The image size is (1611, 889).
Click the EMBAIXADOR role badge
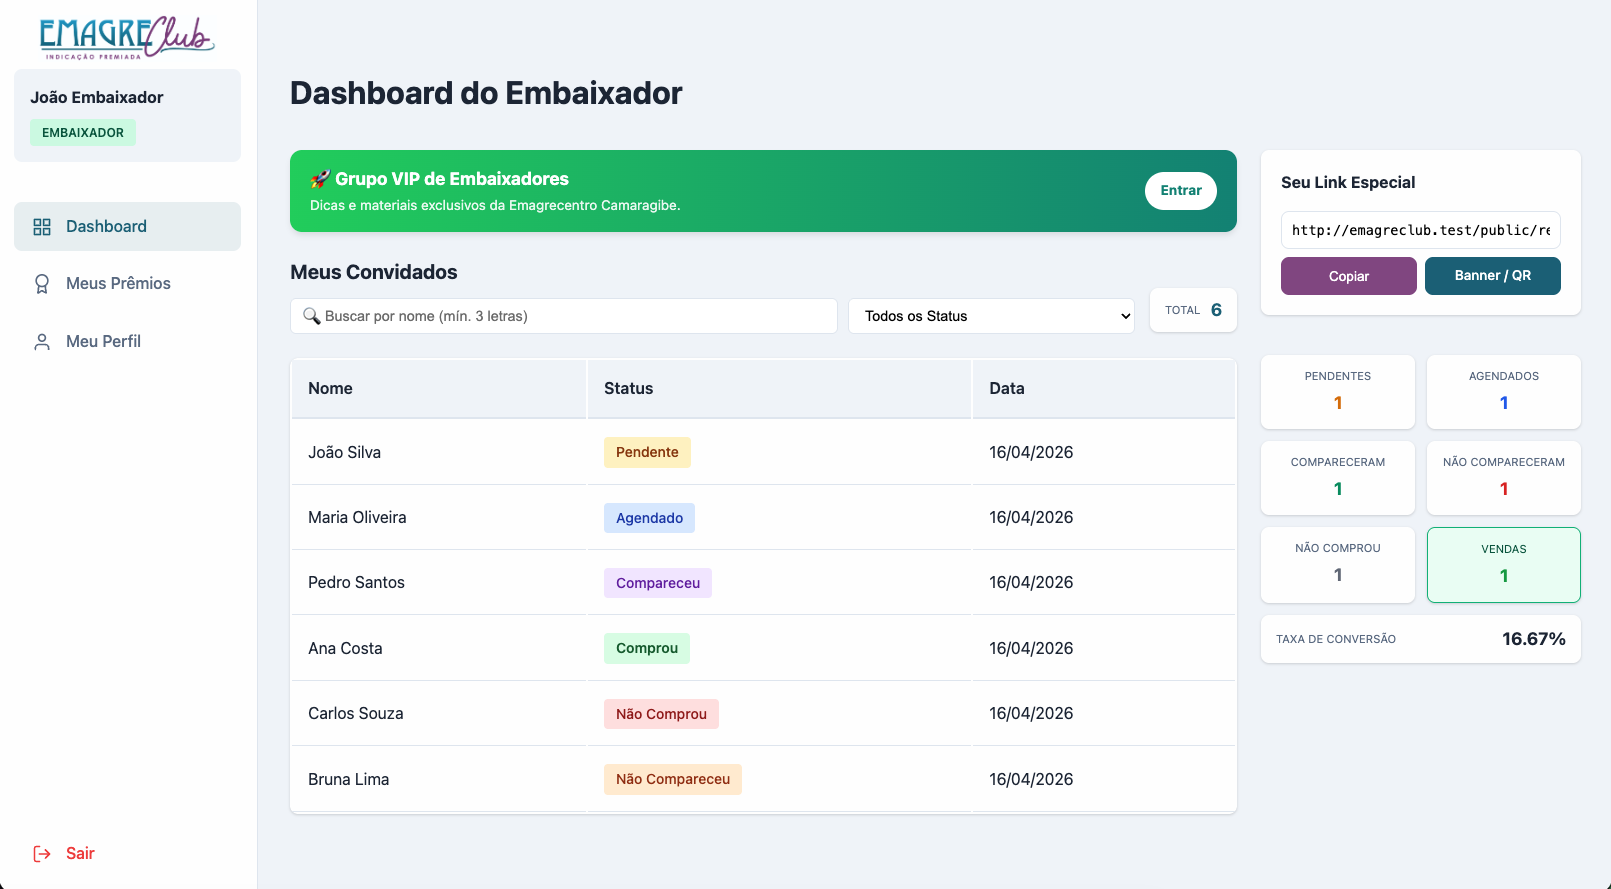(83, 133)
